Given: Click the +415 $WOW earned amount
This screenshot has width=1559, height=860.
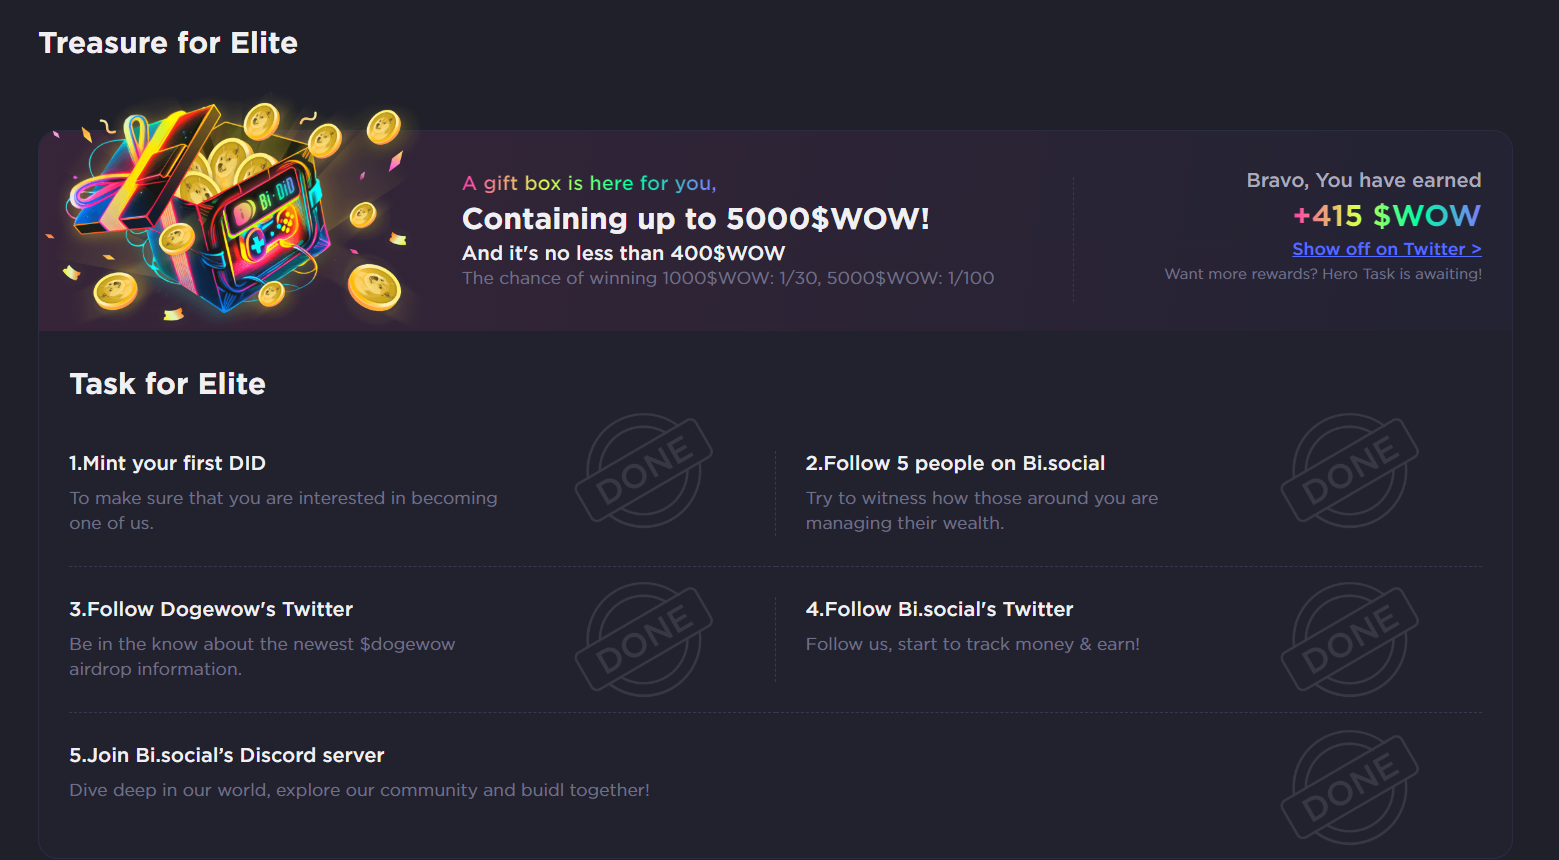Looking at the screenshot, I should tap(1386, 215).
